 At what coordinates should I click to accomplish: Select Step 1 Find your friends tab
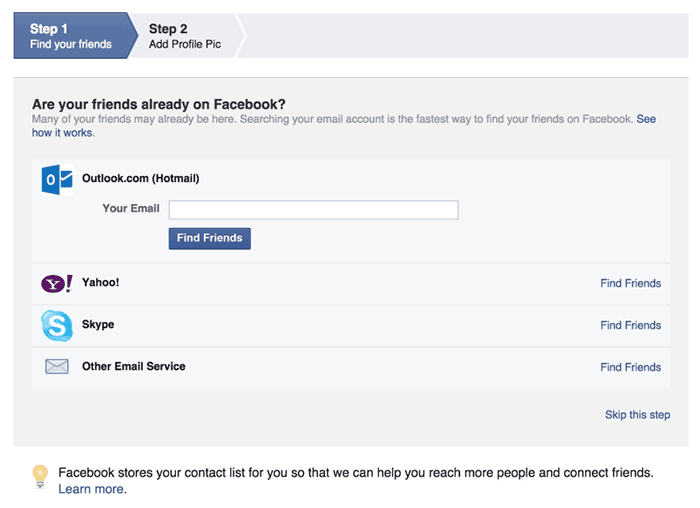pos(70,36)
